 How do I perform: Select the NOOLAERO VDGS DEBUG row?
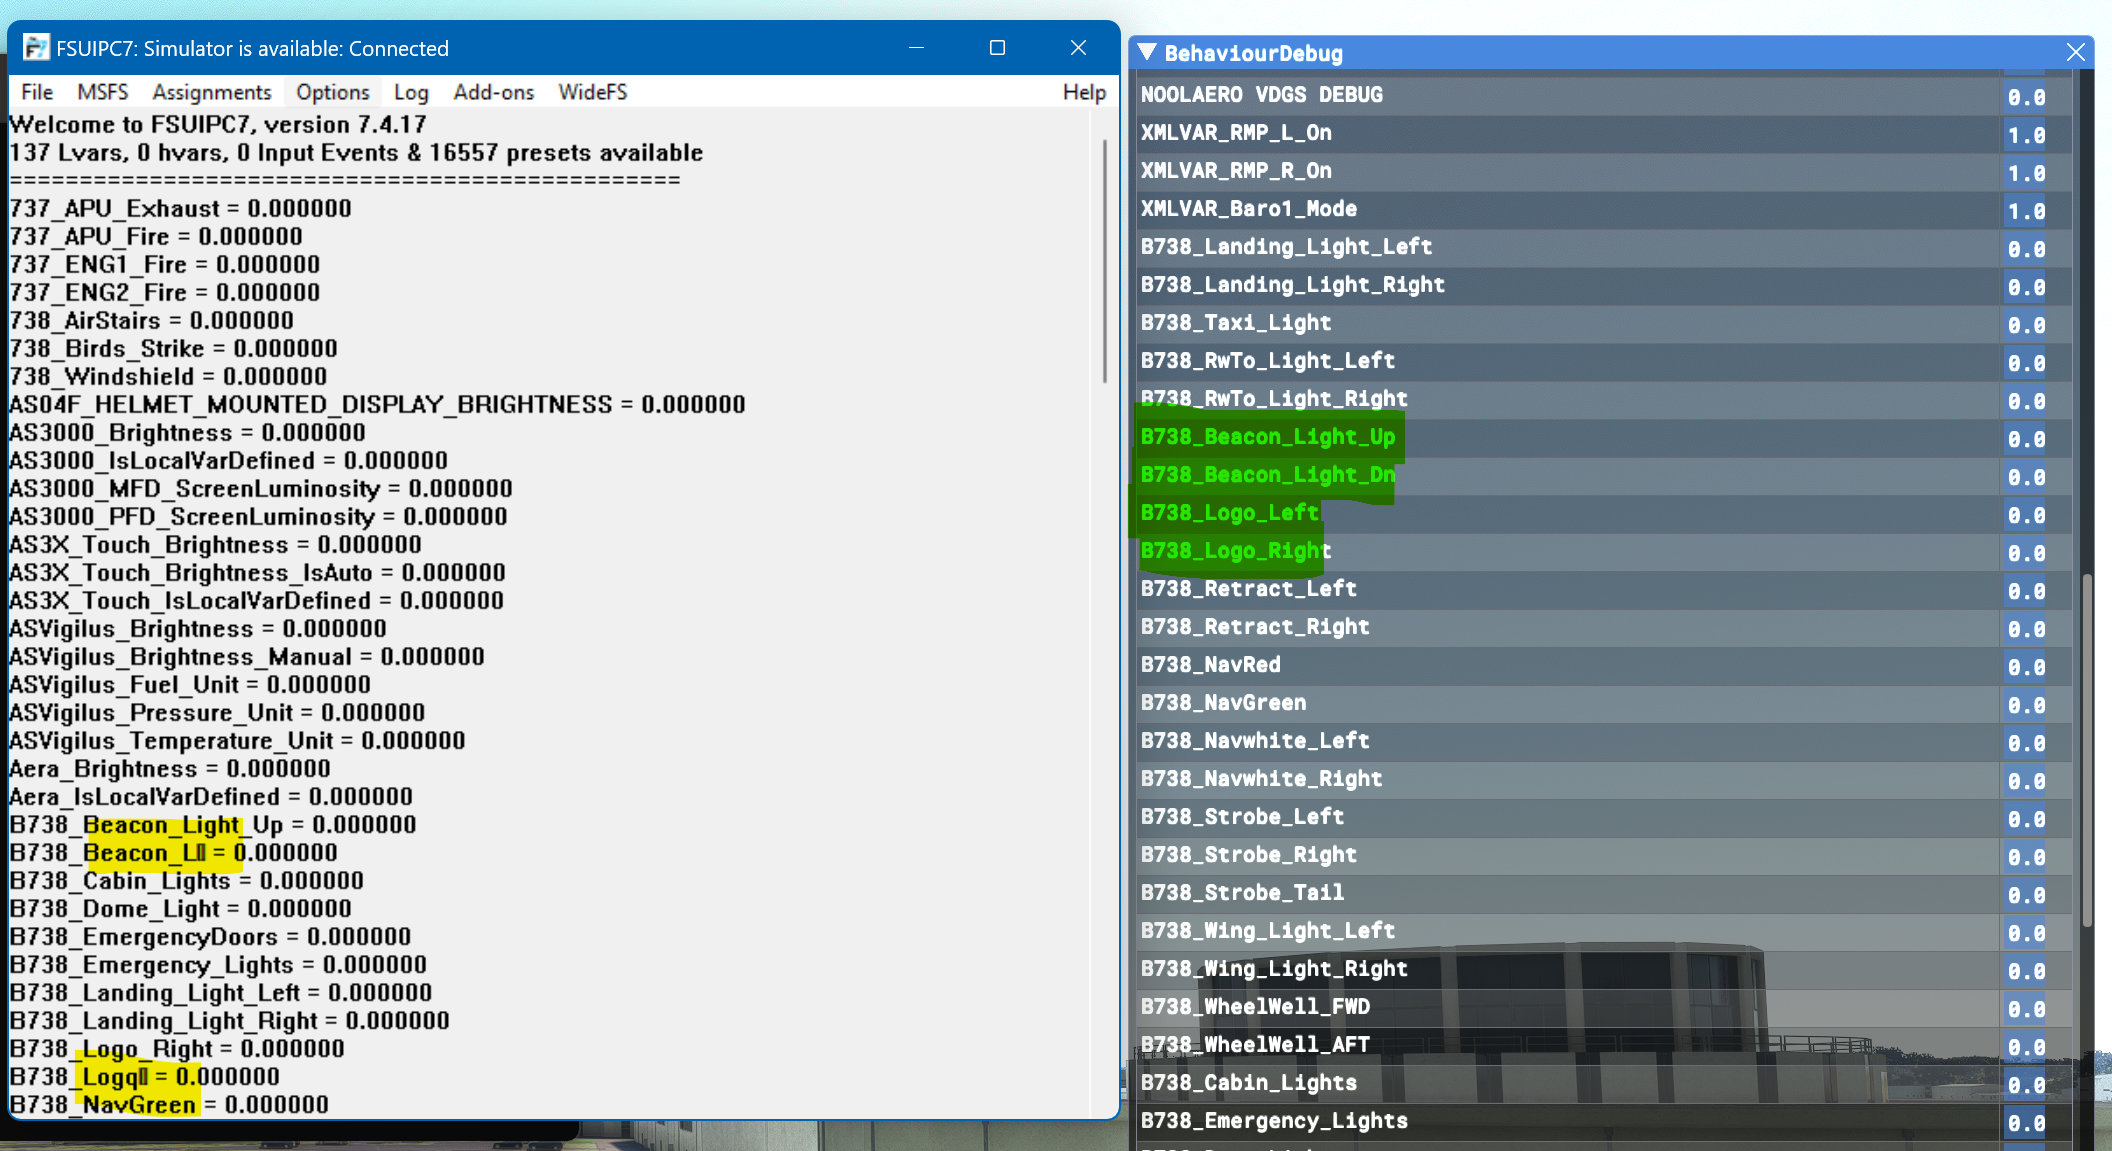click(1605, 95)
